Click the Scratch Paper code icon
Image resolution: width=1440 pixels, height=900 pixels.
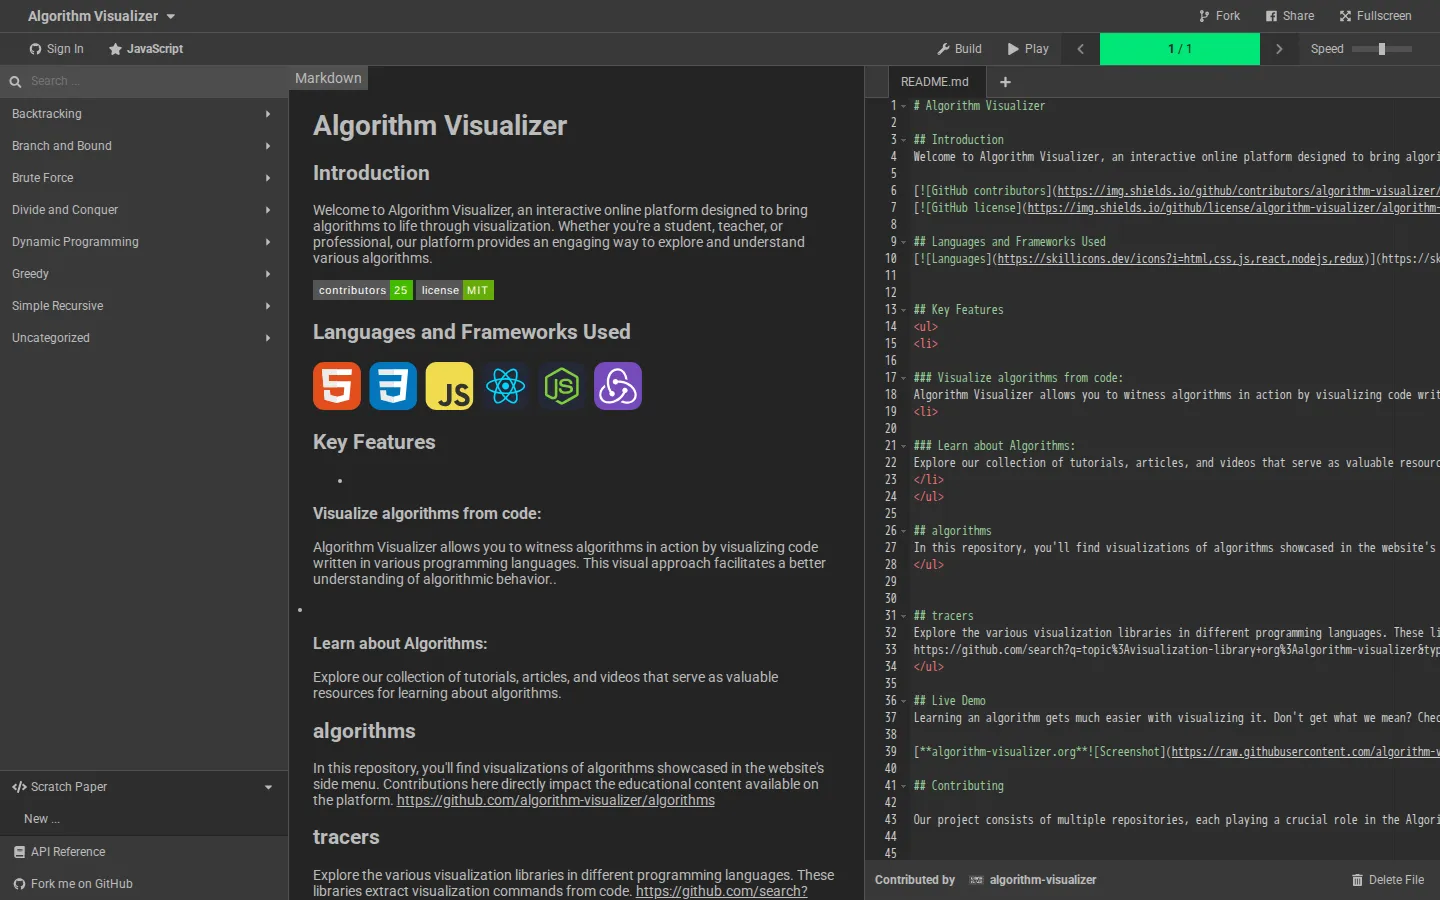click(x=19, y=787)
